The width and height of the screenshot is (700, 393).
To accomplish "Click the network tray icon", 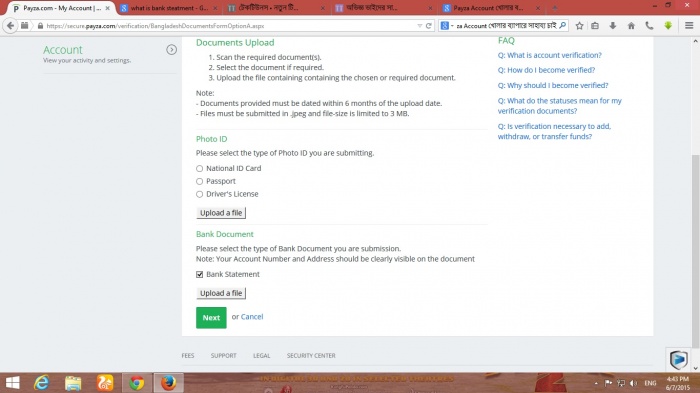I will (621, 383).
